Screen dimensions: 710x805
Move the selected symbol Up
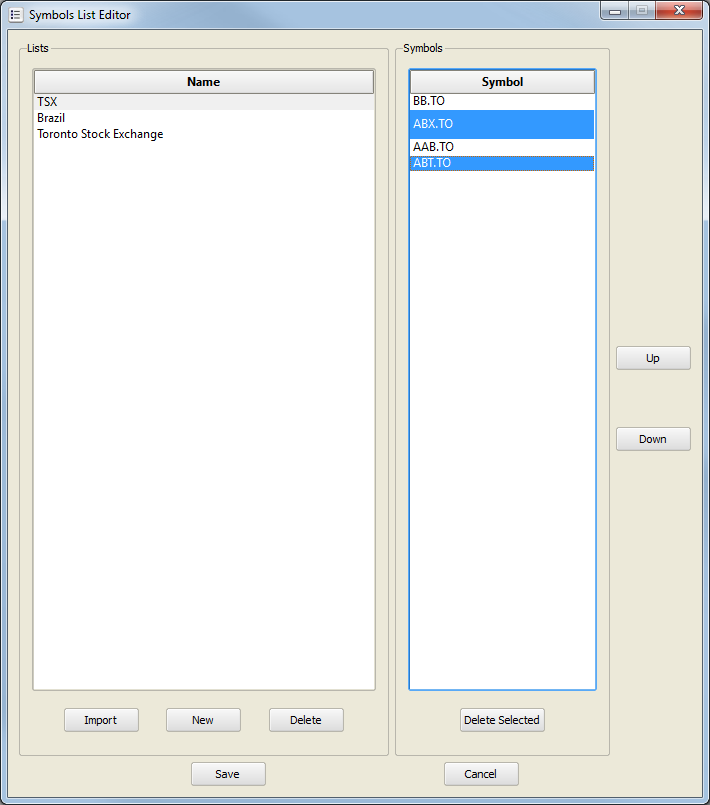tap(652, 358)
